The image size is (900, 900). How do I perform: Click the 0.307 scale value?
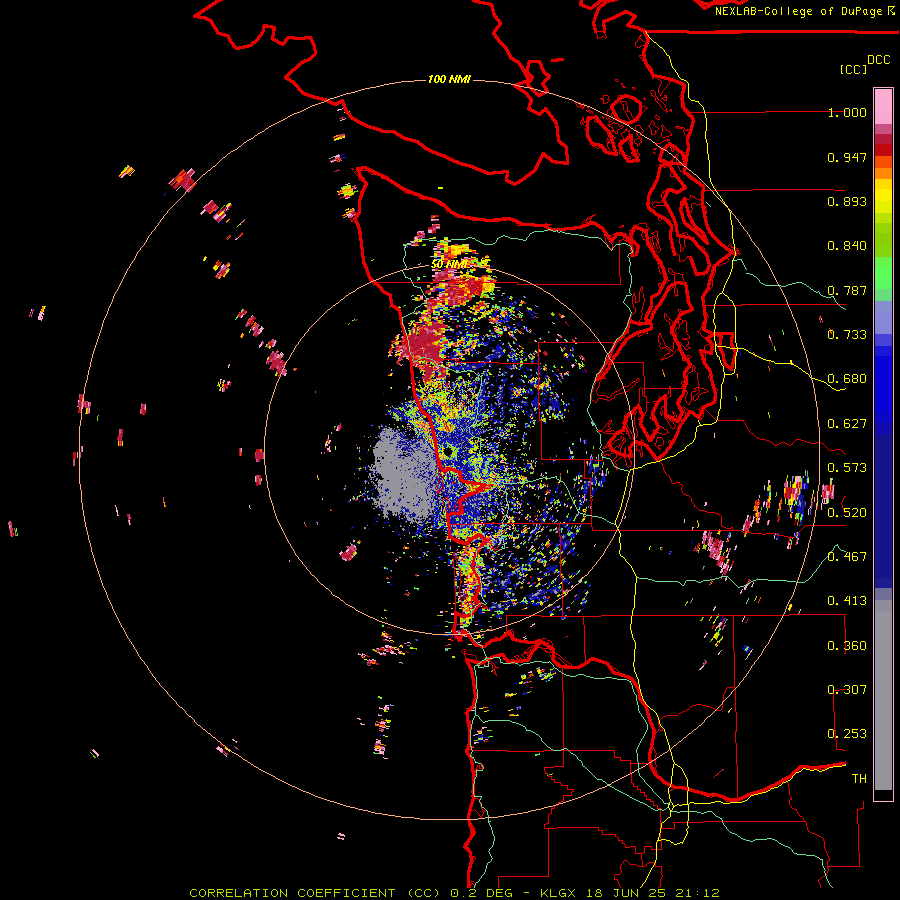(x=847, y=689)
